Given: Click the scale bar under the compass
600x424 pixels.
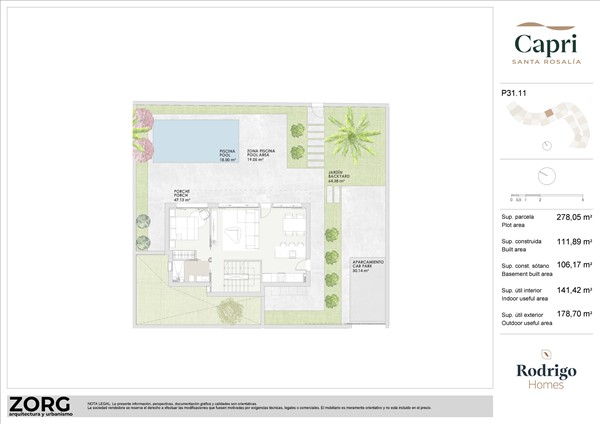Looking at the screenshot, I should click(x=546, y=196).
